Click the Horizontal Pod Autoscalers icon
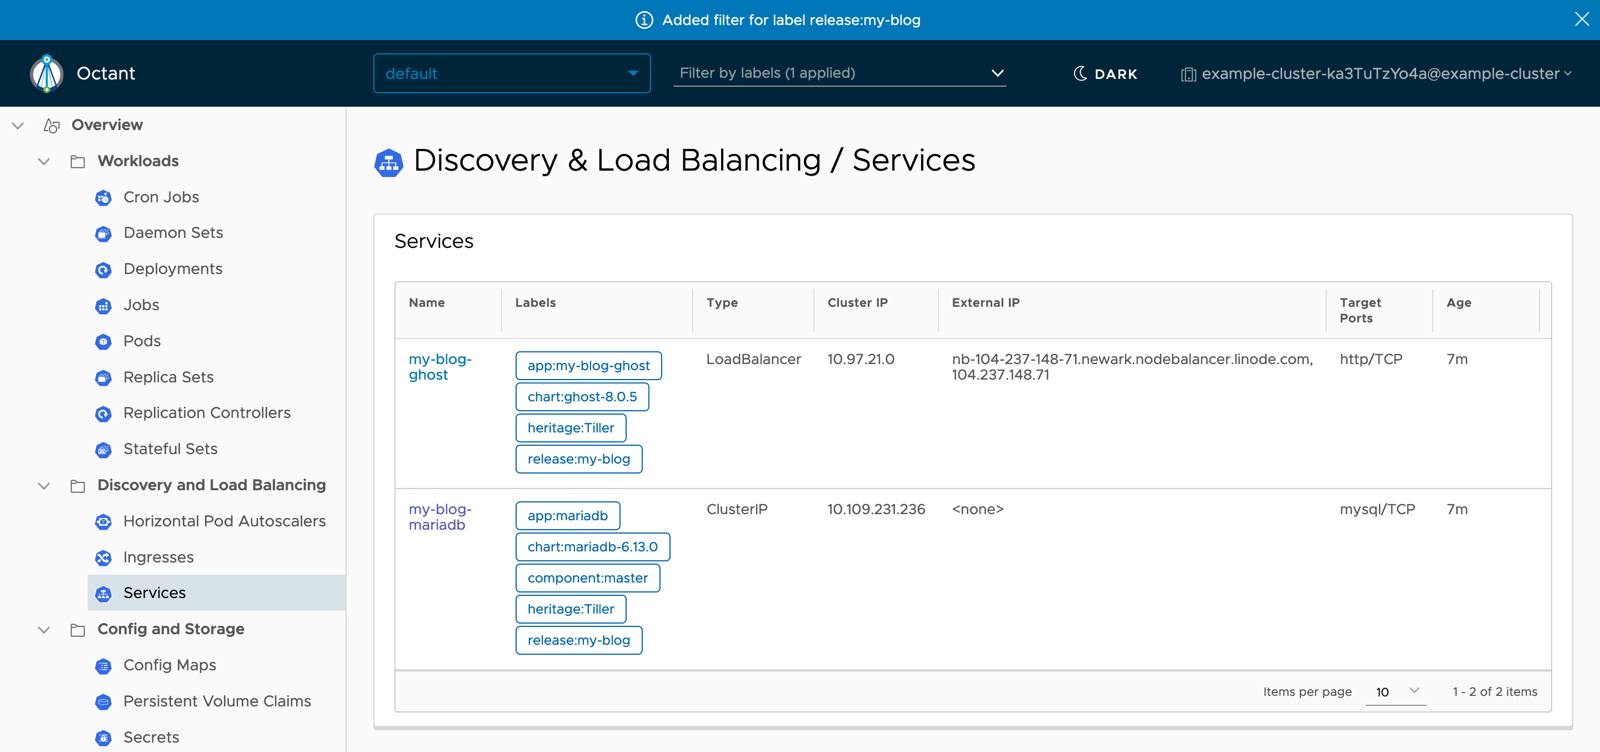This screenshot has height=752, width=1600. [x=103, y=522]
